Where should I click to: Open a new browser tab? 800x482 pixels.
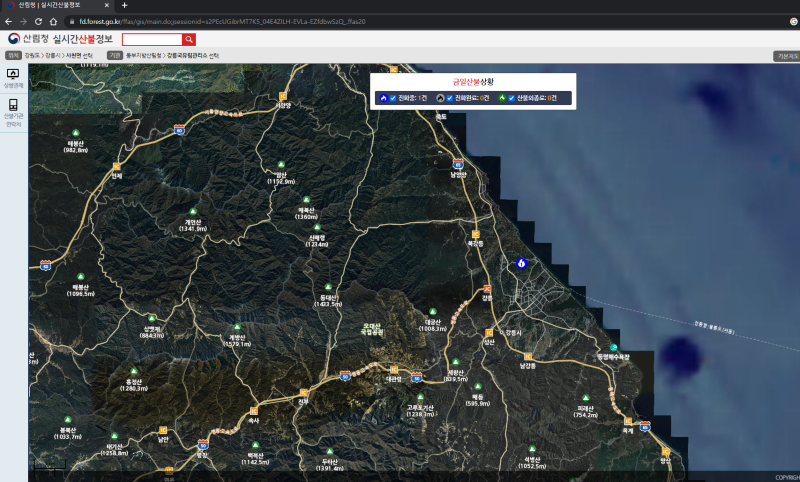point(125,5)
